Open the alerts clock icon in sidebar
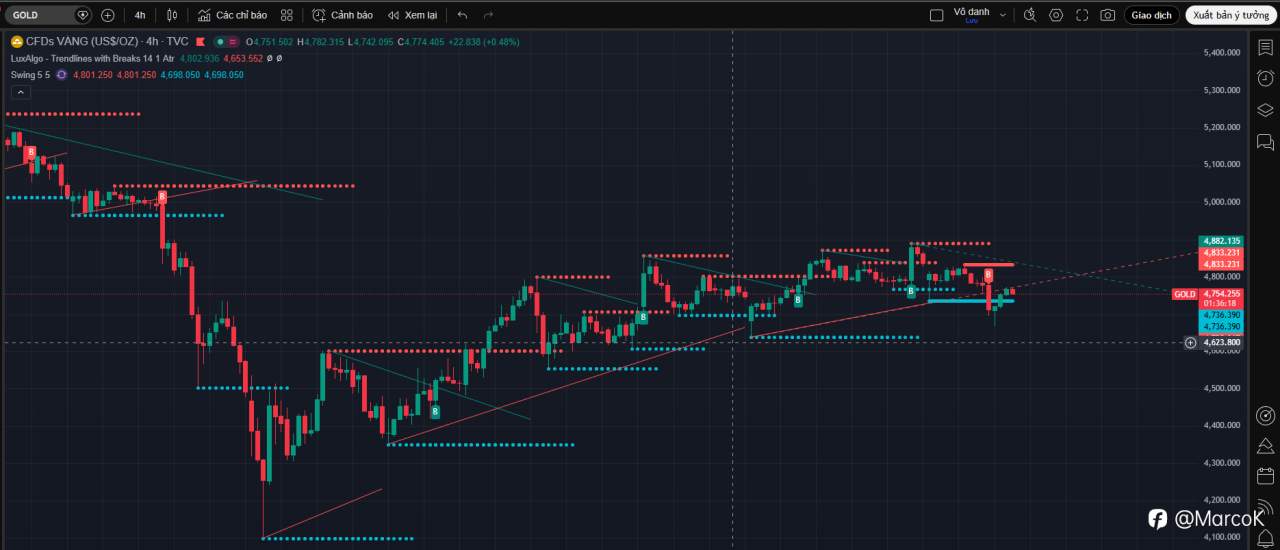This screenshot has width=1280, height=550. (1265, 78)
